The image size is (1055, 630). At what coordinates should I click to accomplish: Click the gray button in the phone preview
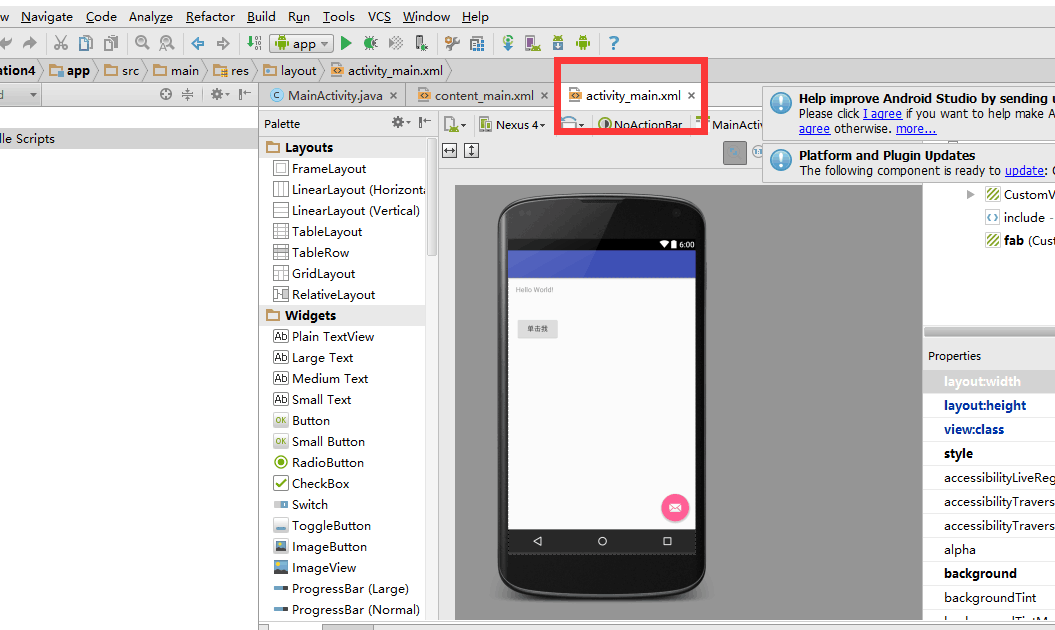click(x=538, y=329)
